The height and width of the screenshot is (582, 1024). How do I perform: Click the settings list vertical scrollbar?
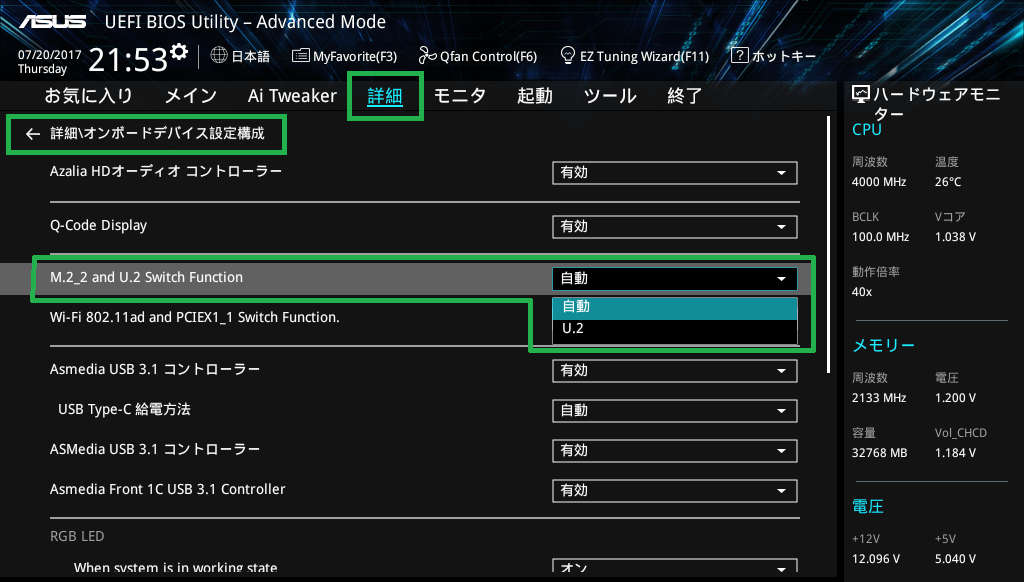[829, 245]
